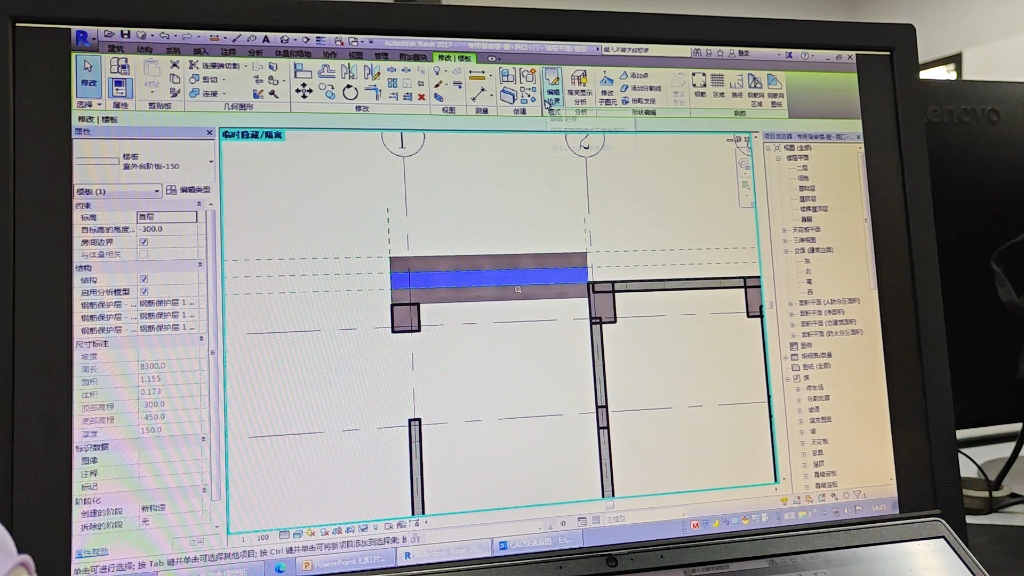
Task: Select the Modify arrow tool
Action: [88, 74]
